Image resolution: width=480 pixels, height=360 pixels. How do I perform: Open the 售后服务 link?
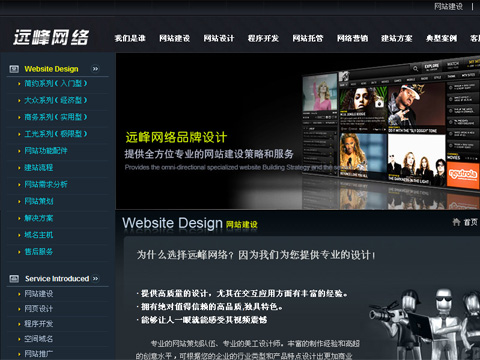click(x=39, y=252)
